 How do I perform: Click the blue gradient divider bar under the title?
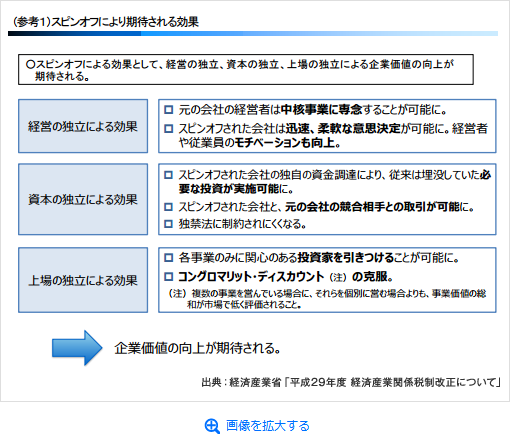tap(253, 34)
